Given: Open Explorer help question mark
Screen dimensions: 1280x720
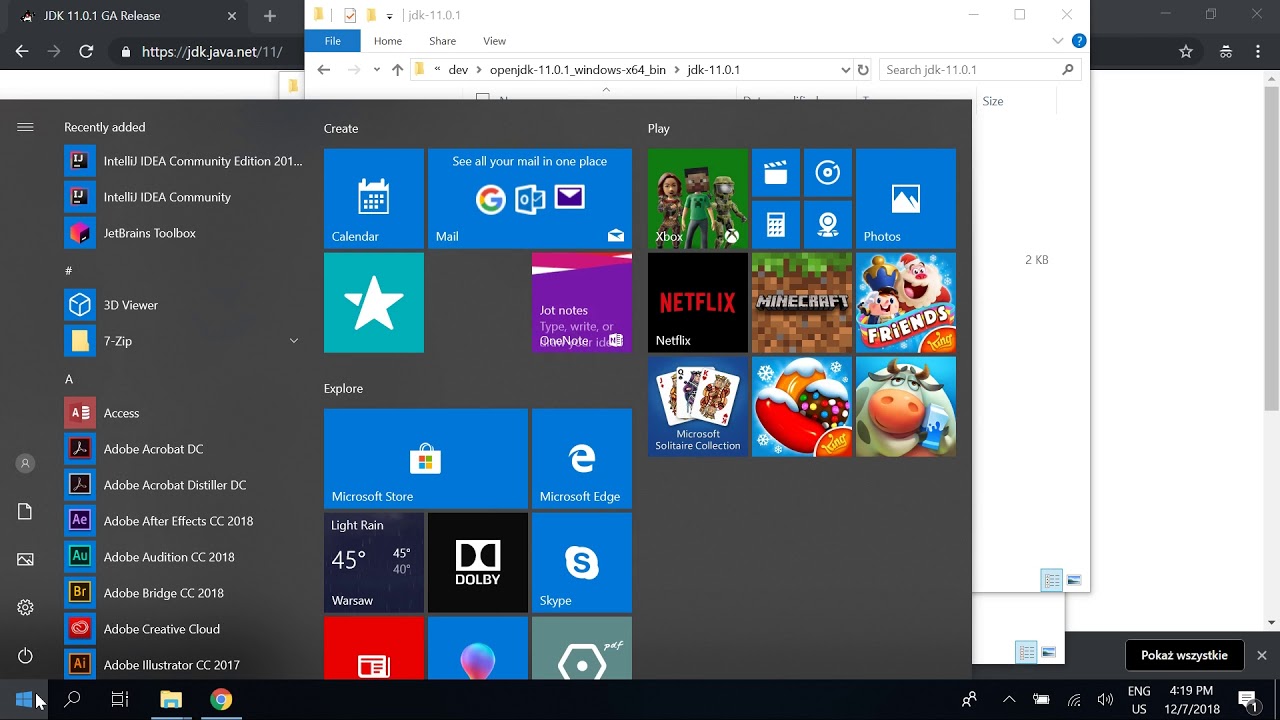Looking at the screenshot, I should (1079, 41).
